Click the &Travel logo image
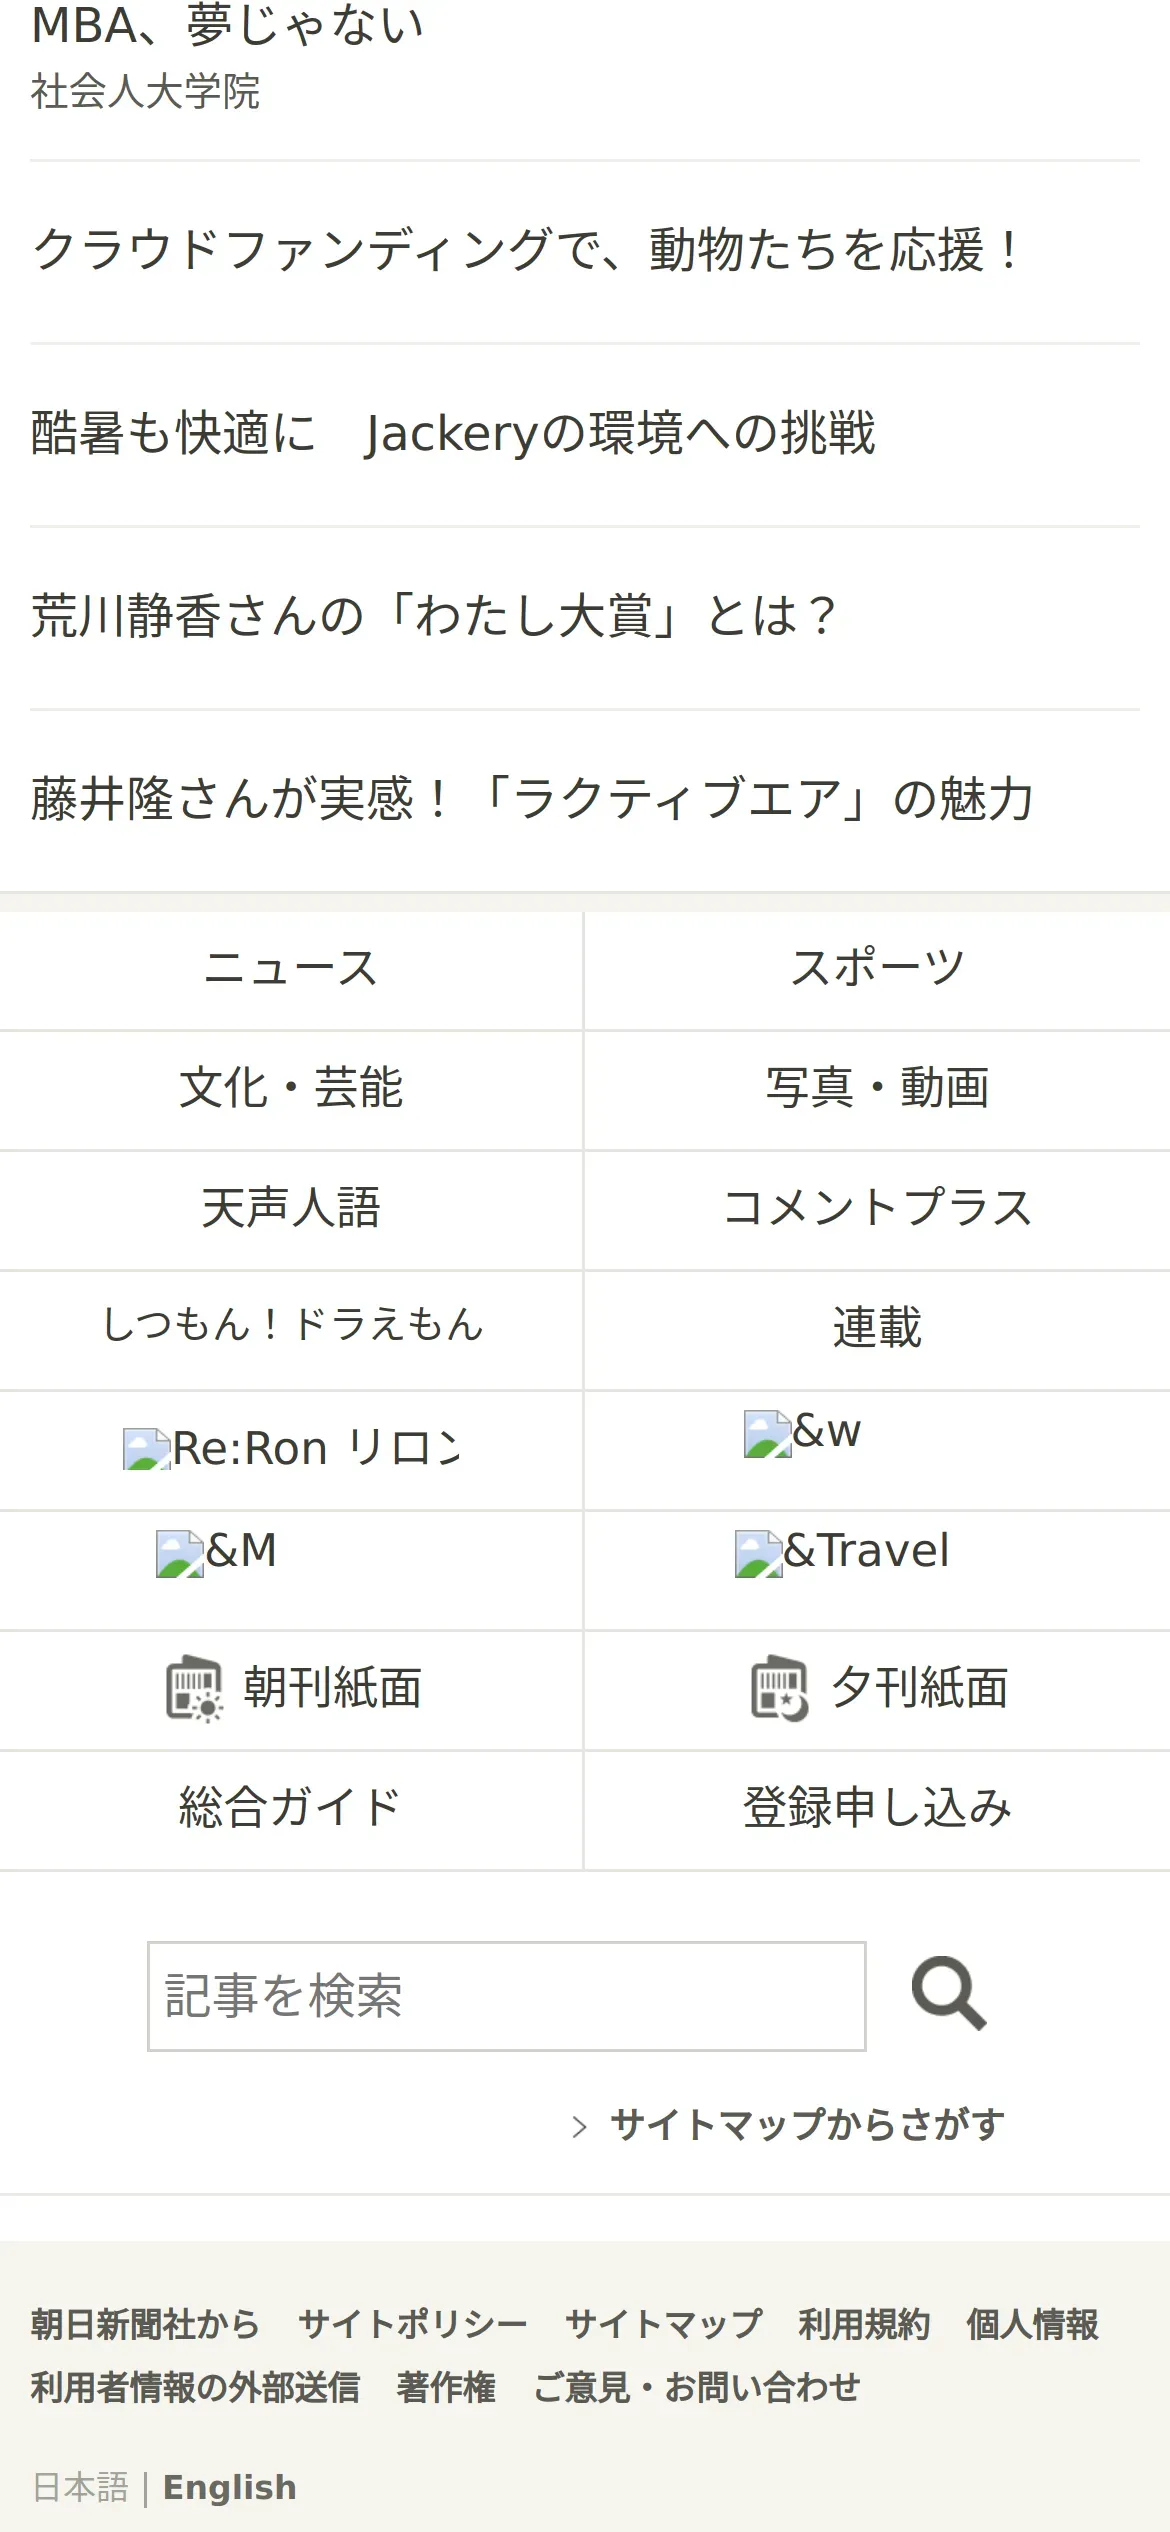Image resolution: width=1170 pixels, height=2532 pixels. [759, 1553]
